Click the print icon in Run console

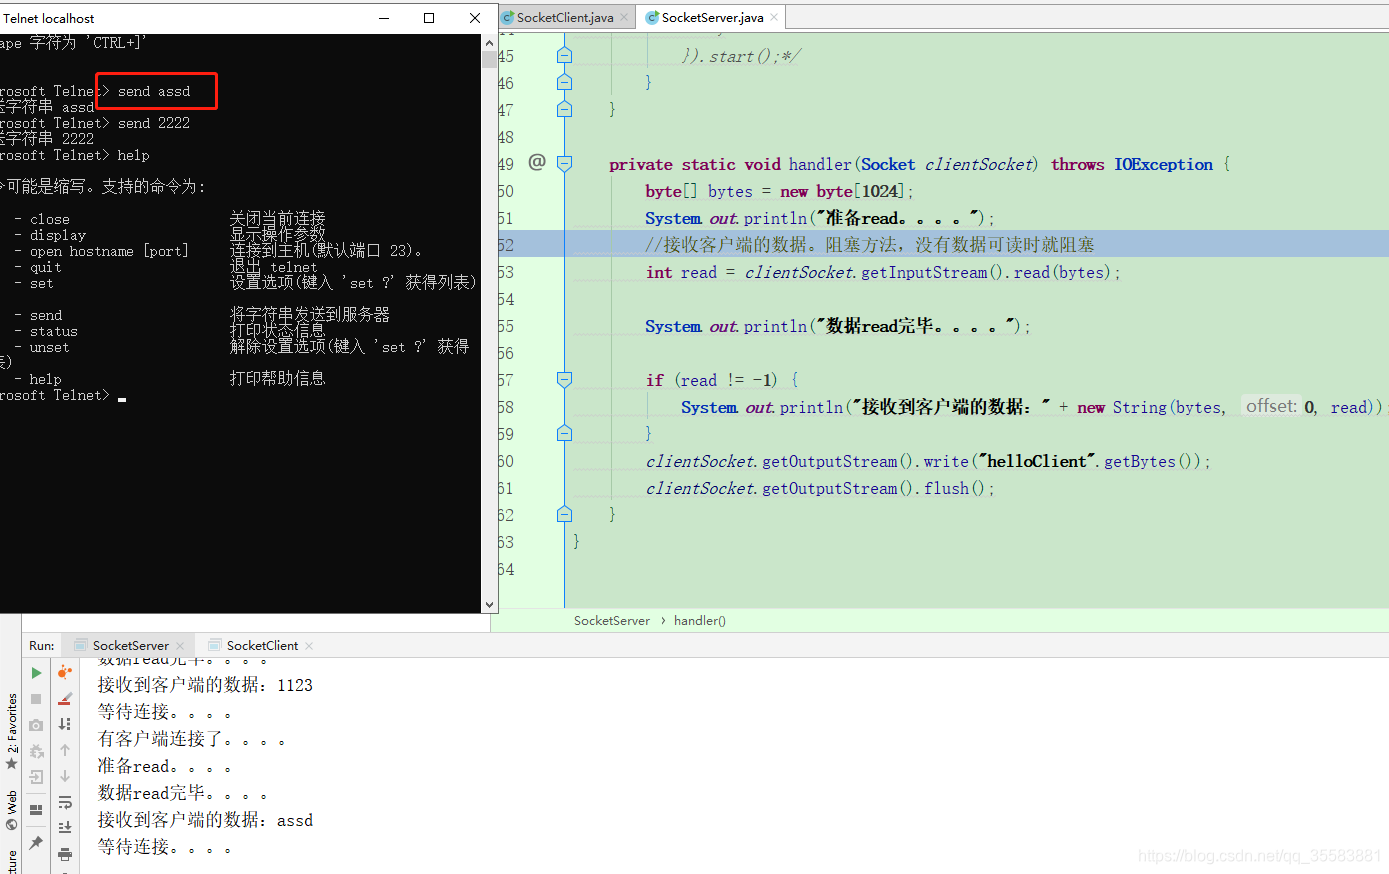(65, 854)
